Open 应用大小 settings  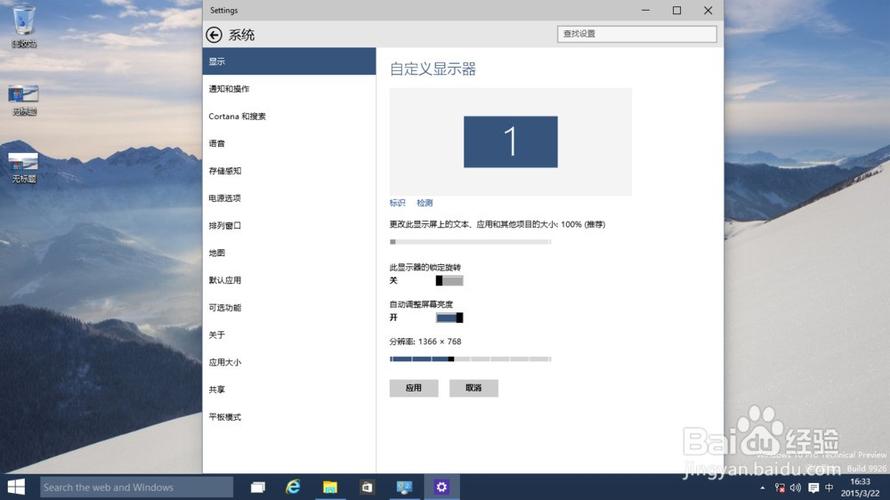[x=289, y=362]
